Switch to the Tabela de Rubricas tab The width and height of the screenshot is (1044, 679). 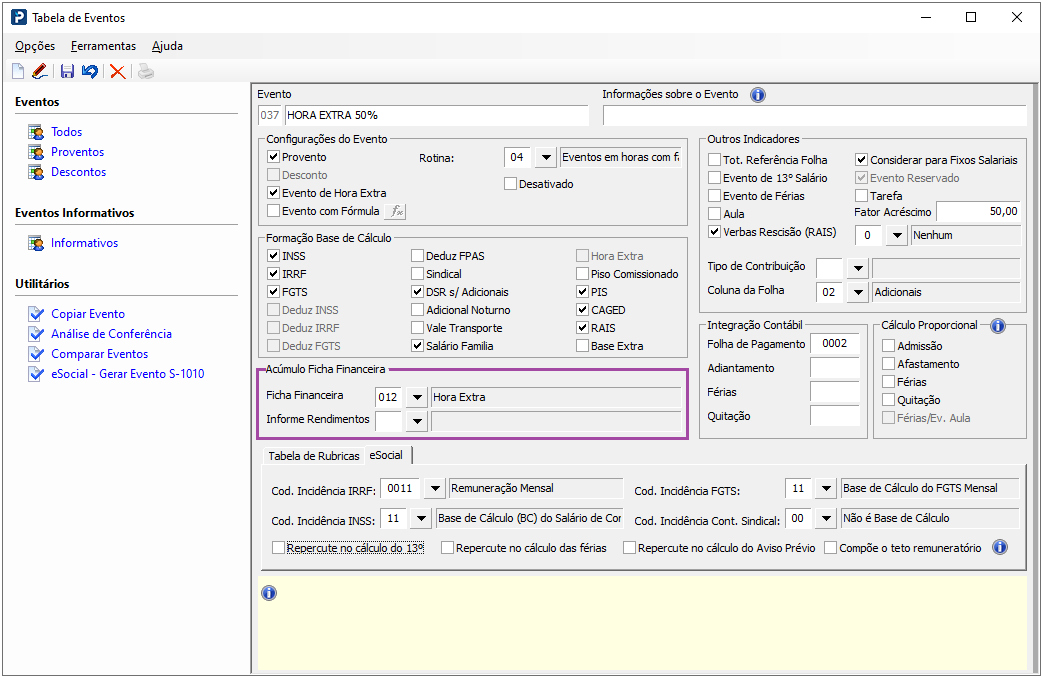[314, 456]
